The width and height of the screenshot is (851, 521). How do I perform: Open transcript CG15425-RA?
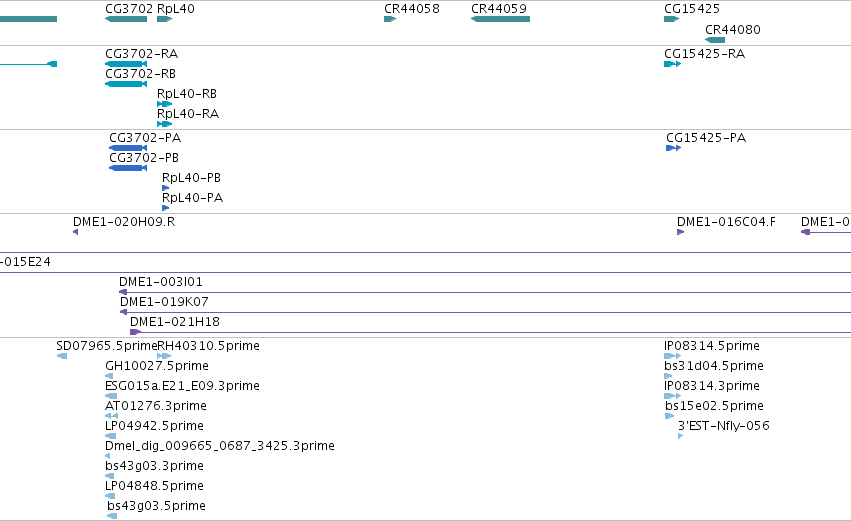click(x=672, y=64)
